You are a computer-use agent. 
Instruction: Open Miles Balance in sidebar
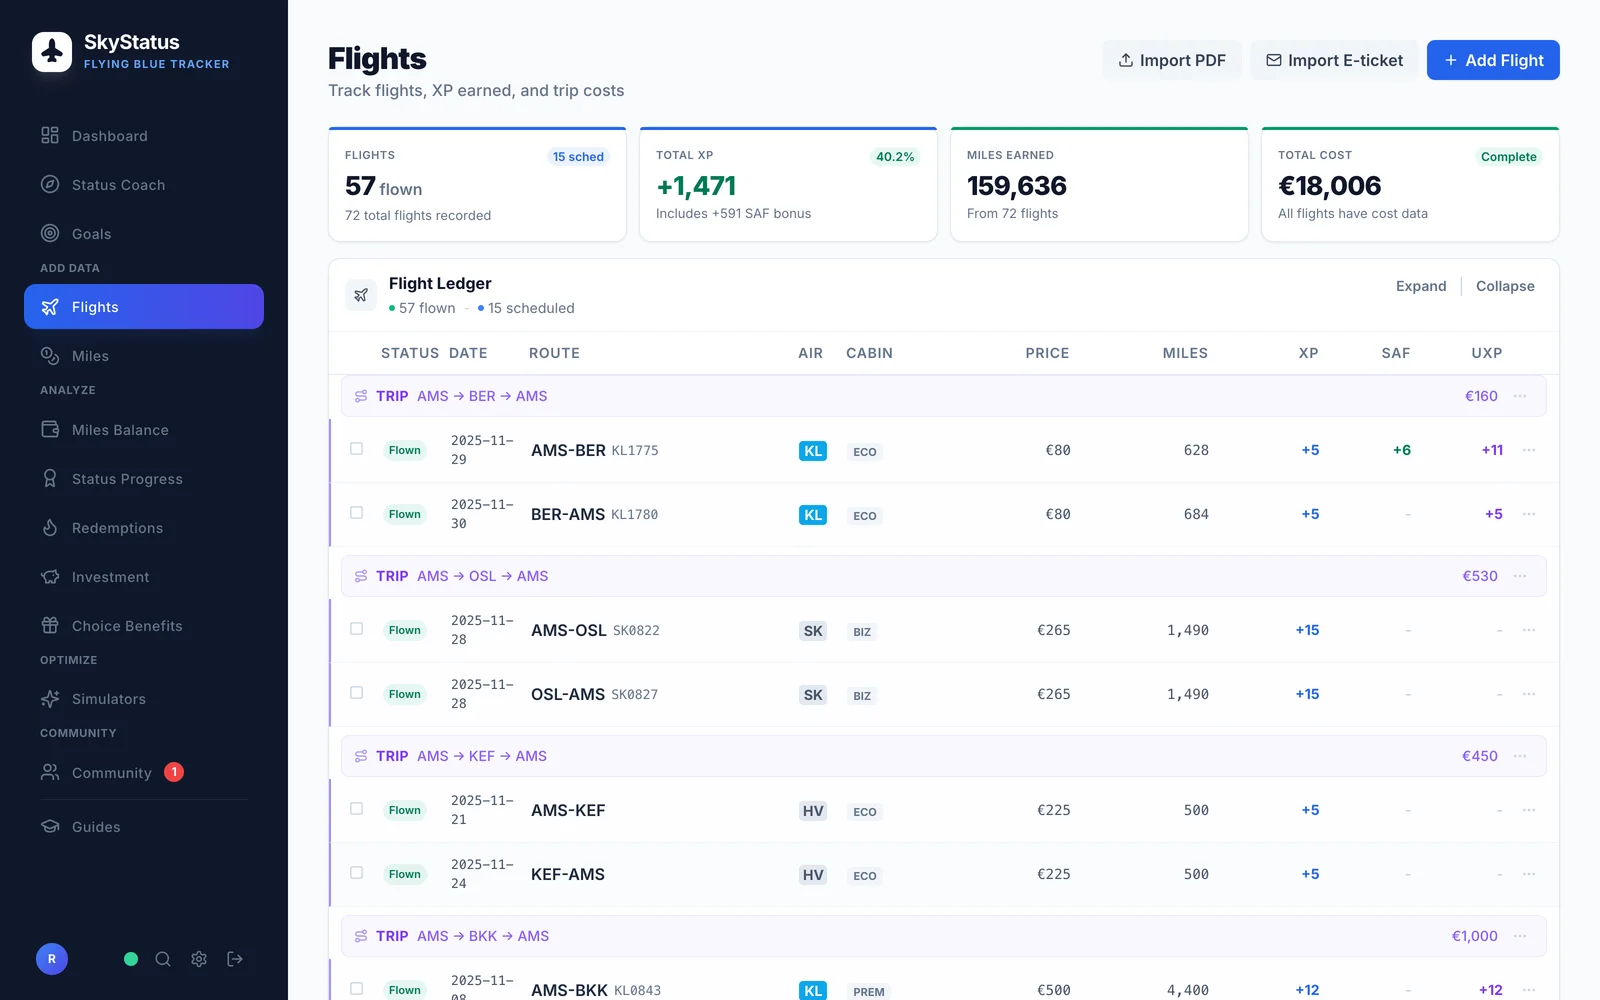pyautogui.click(x=144, y=430)
